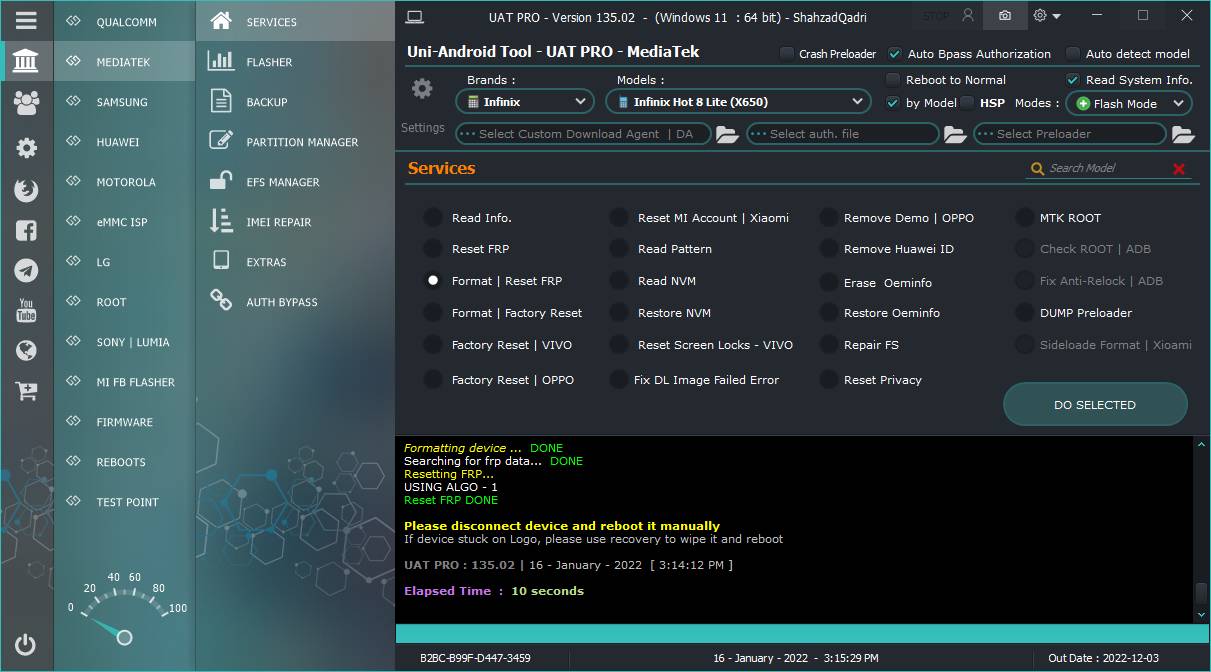
Task: Open the Models dropdown Infinix Hot 8 Lite
Action: [x=739, y=102]
